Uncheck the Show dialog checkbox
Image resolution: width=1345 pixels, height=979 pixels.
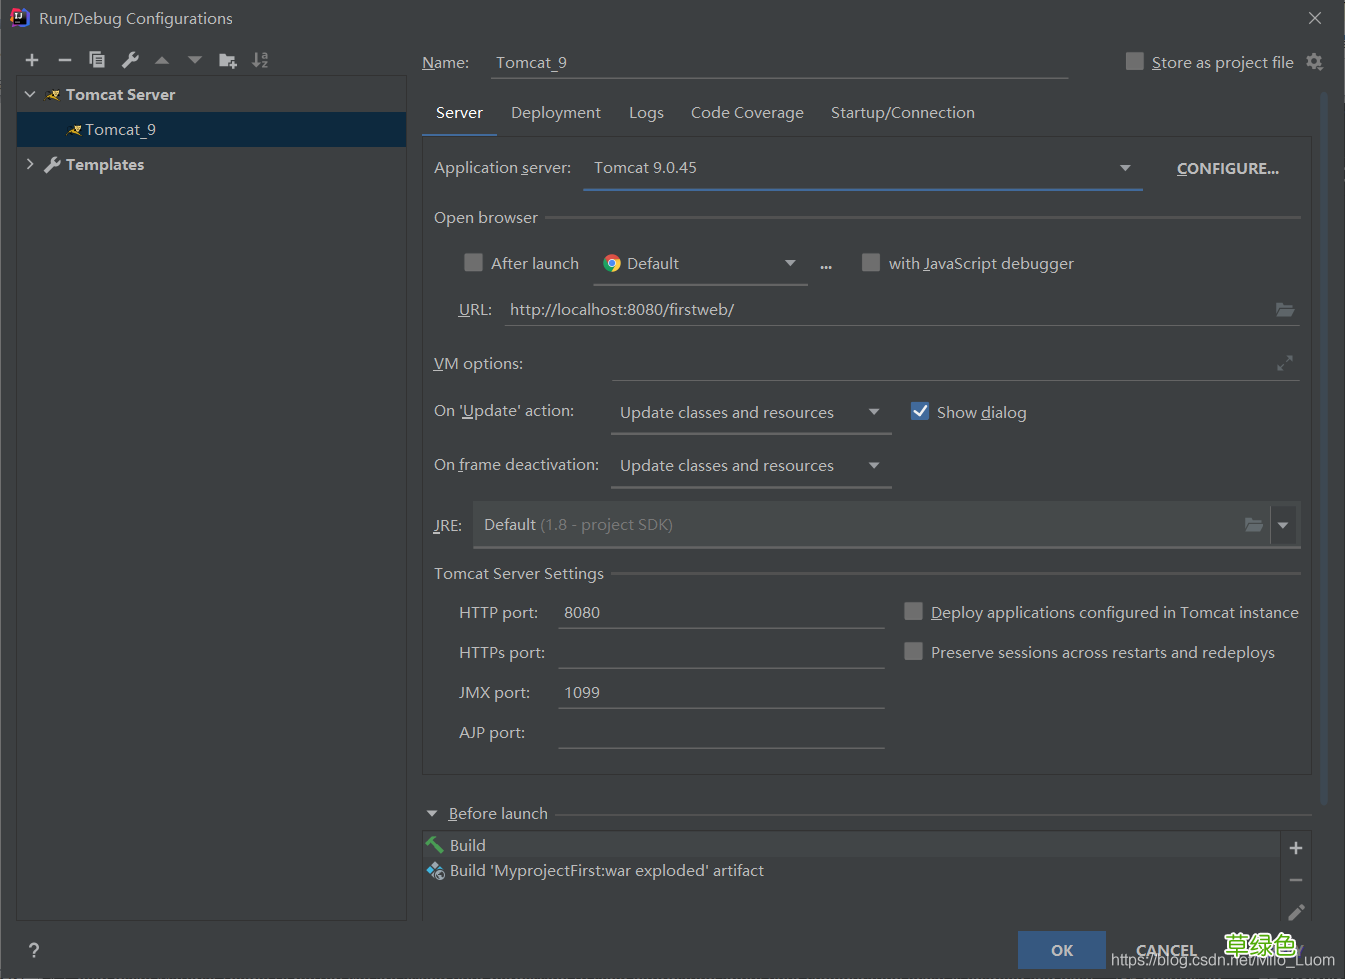pyautogui.click(x=920, y=412)
